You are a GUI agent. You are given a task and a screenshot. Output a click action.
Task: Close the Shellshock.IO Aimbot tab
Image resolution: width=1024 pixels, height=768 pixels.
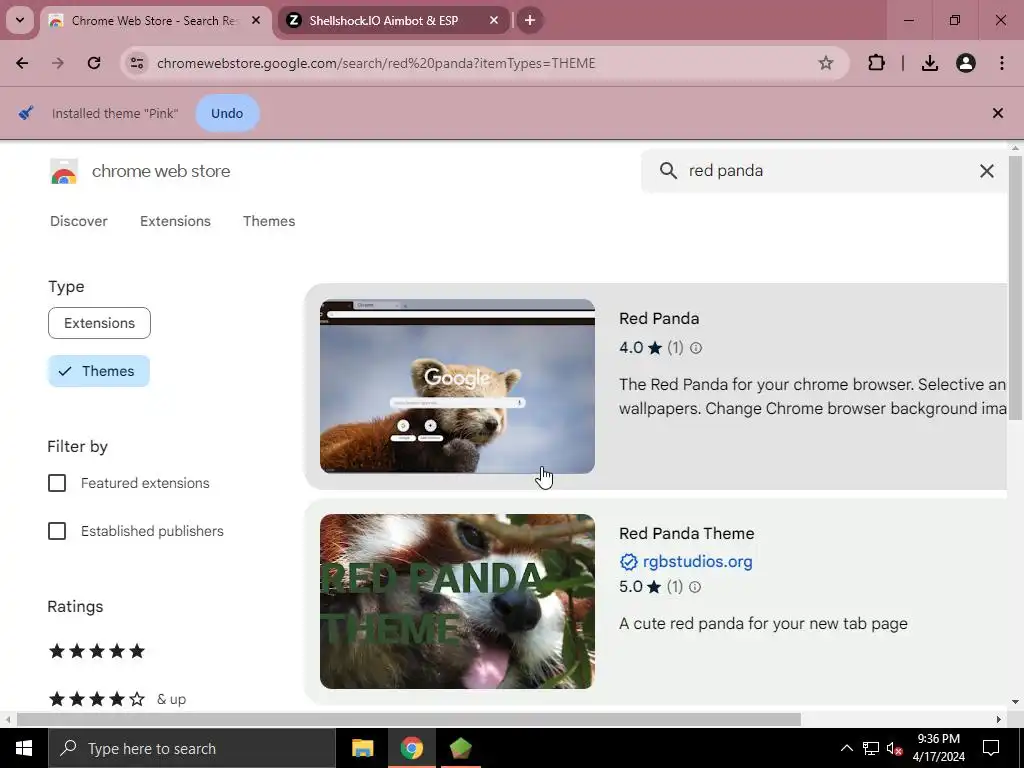(494, 20)
